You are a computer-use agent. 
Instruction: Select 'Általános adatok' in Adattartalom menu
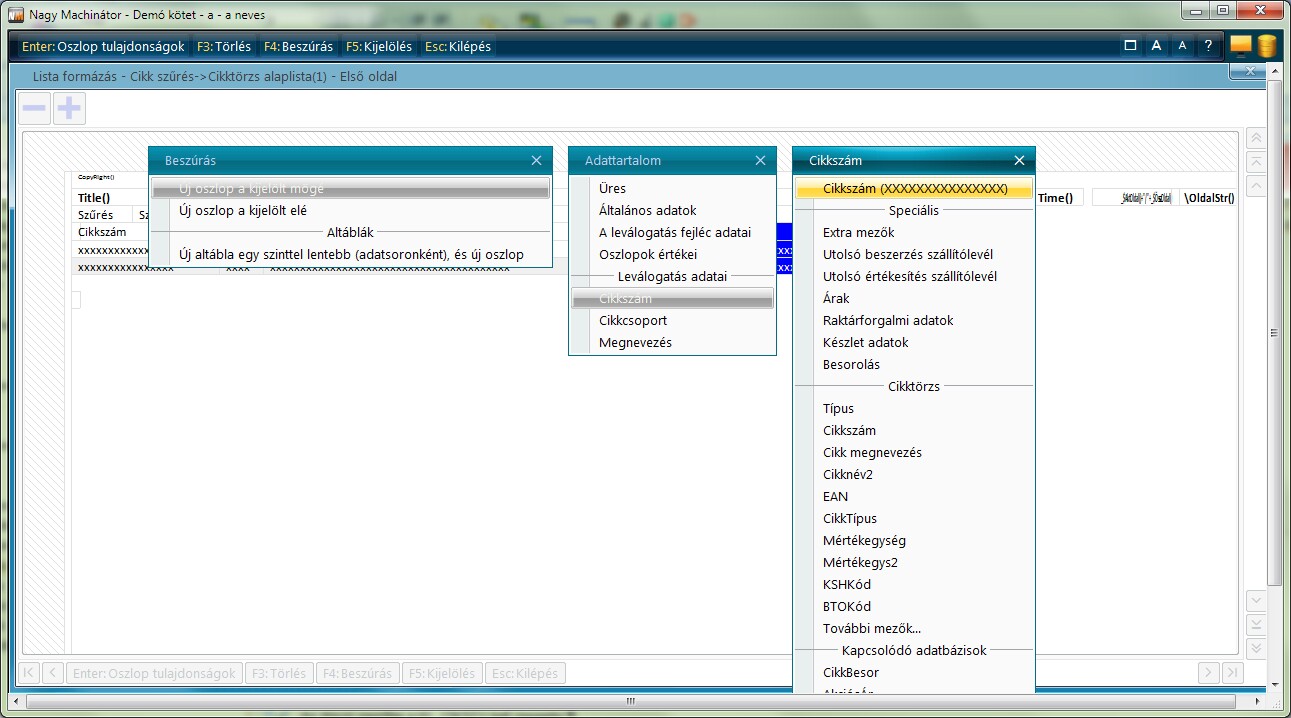647,210
